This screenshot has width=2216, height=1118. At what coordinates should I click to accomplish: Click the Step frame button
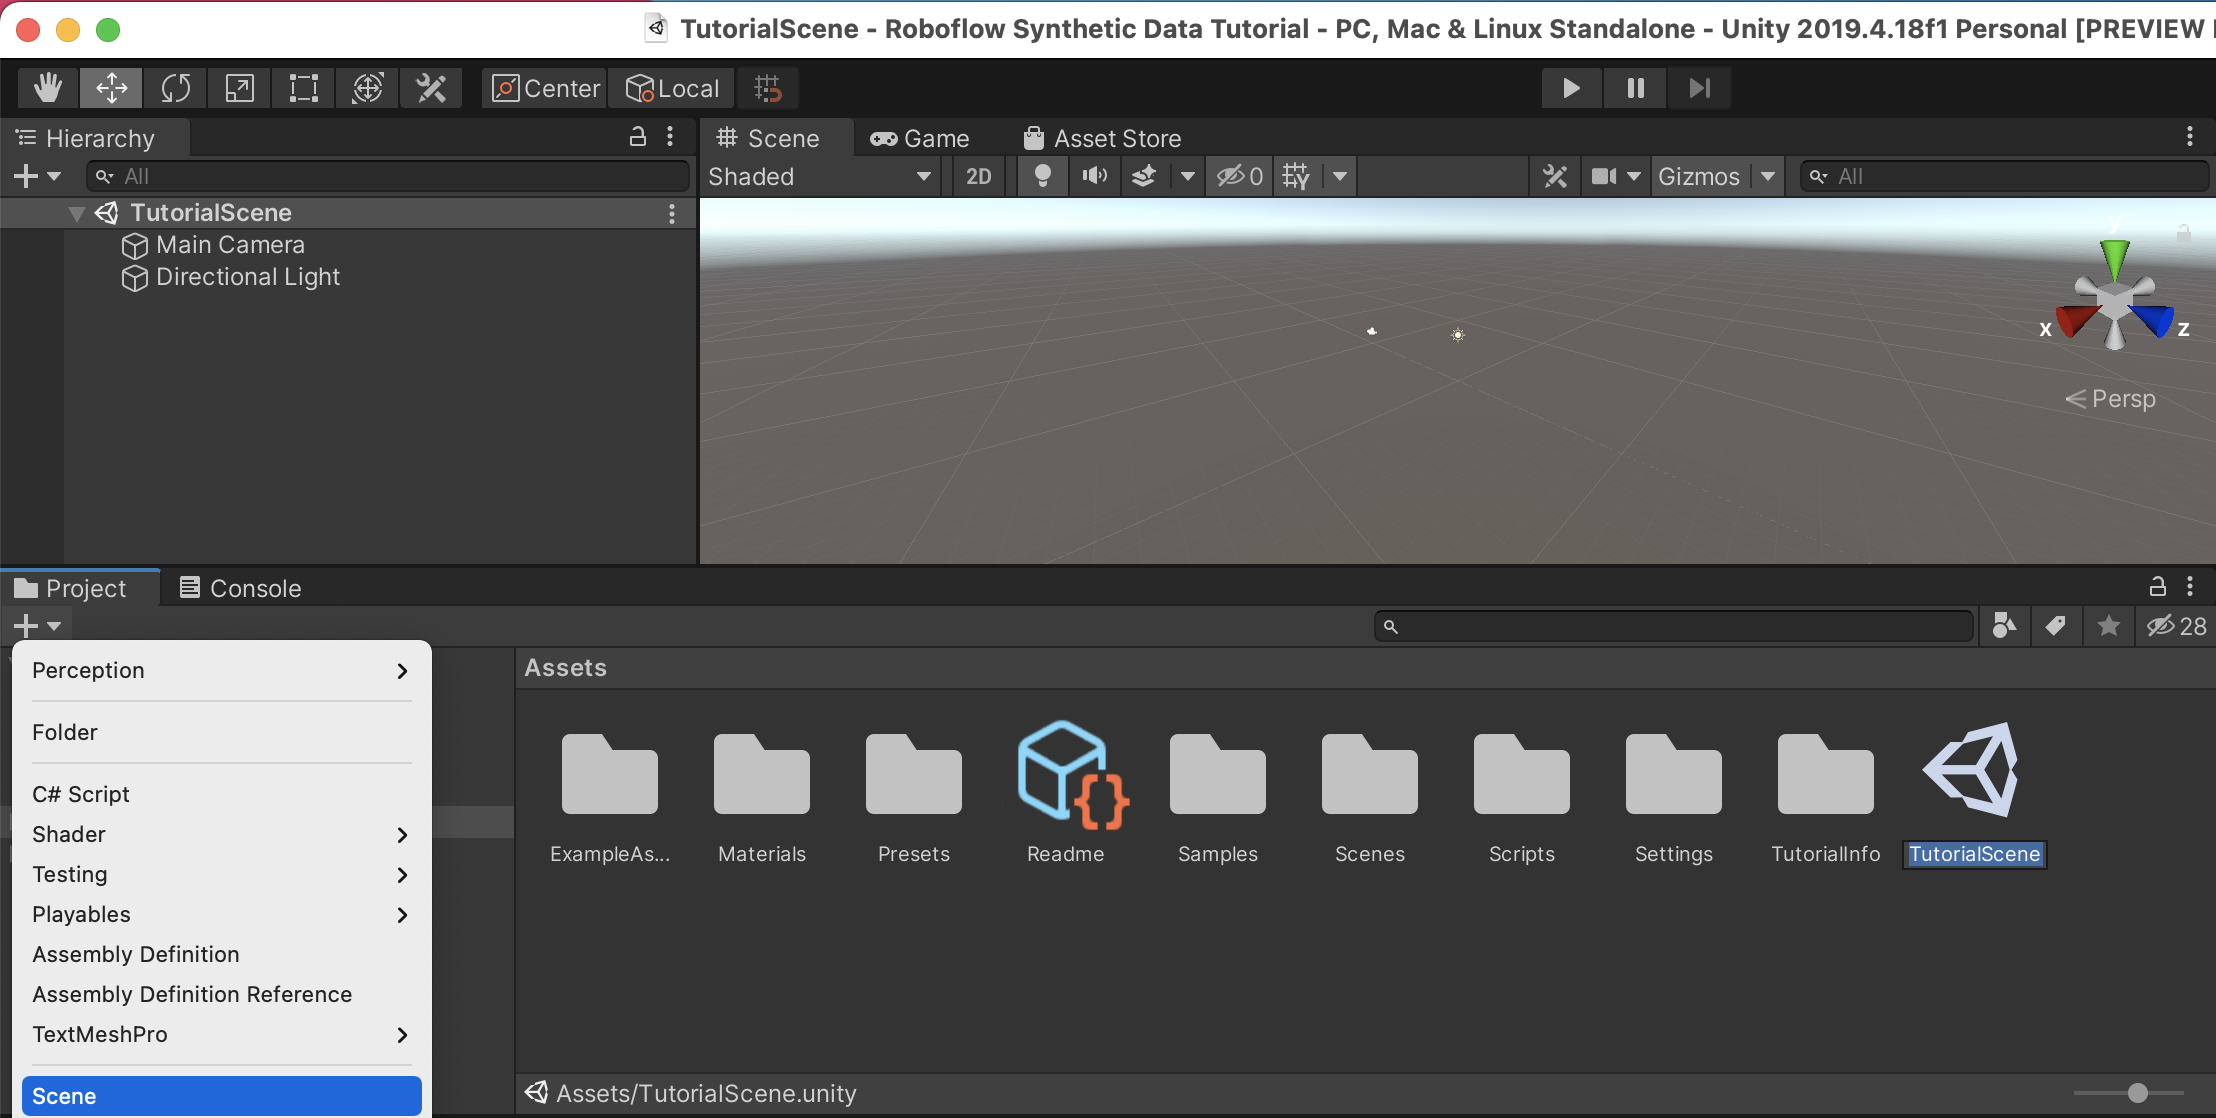(1699, 88)
